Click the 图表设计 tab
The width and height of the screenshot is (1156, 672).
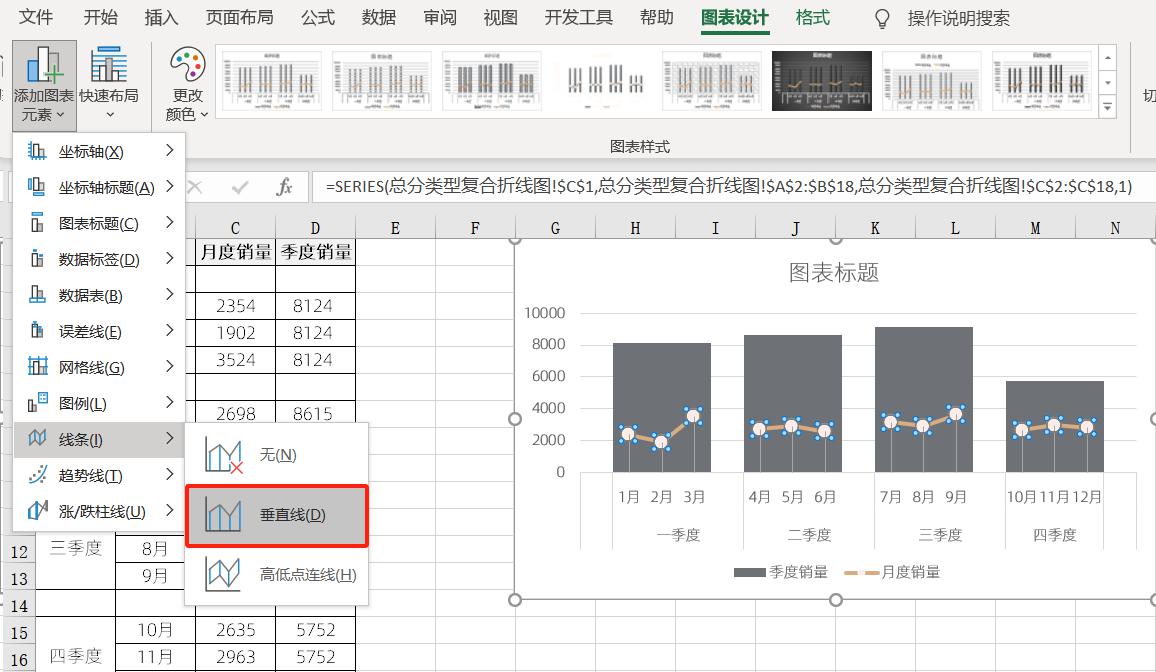(735, 17)
